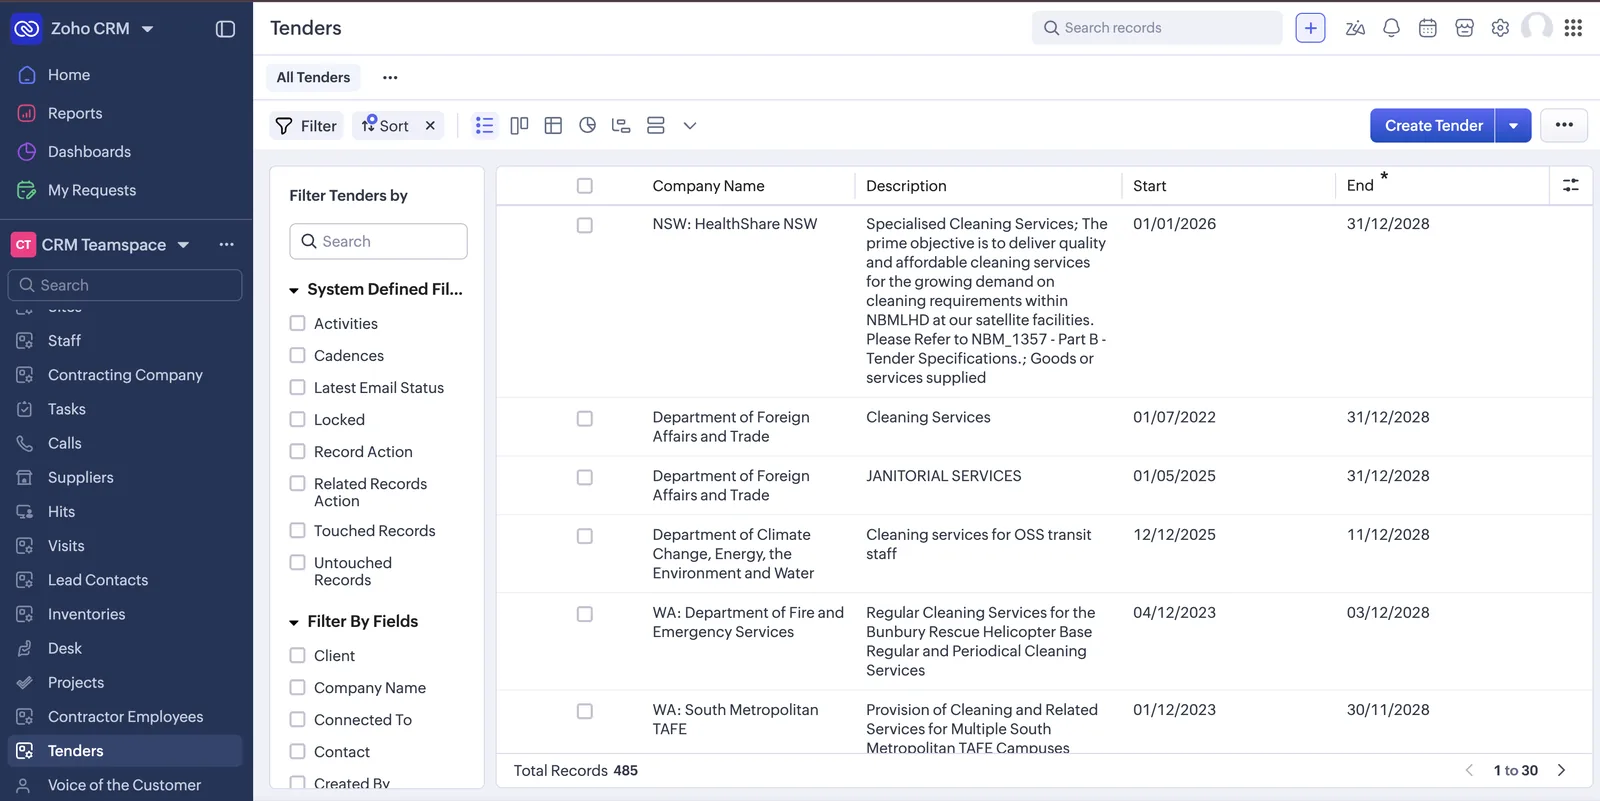This screenshot has width=1600, height=801.
Task: Open the notifications bell
Action: click(1391, 28)
